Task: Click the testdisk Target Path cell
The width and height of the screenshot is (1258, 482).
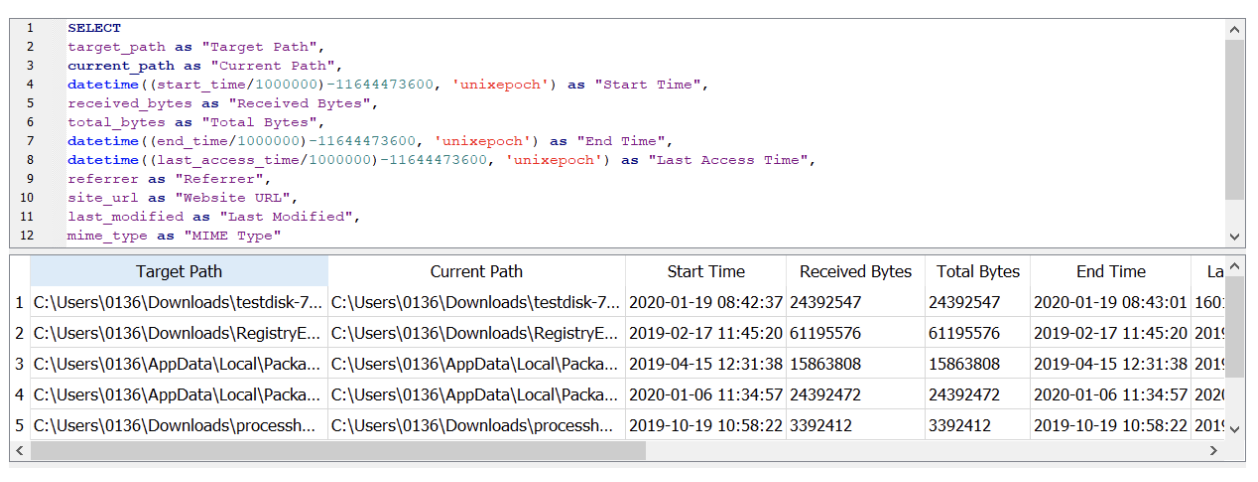Action: 179,302
